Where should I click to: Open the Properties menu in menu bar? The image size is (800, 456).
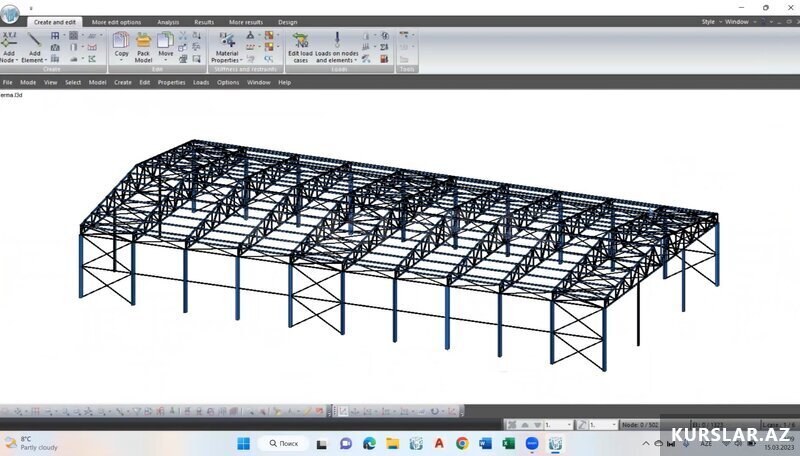click(x=171, y=82)
